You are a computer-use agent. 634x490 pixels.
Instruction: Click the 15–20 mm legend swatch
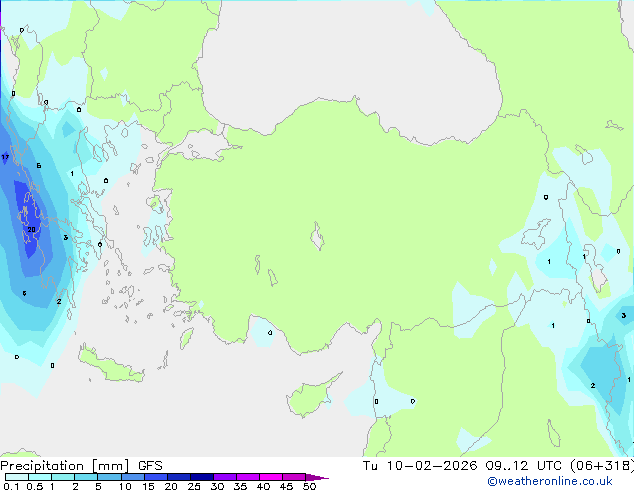[155, 477]
